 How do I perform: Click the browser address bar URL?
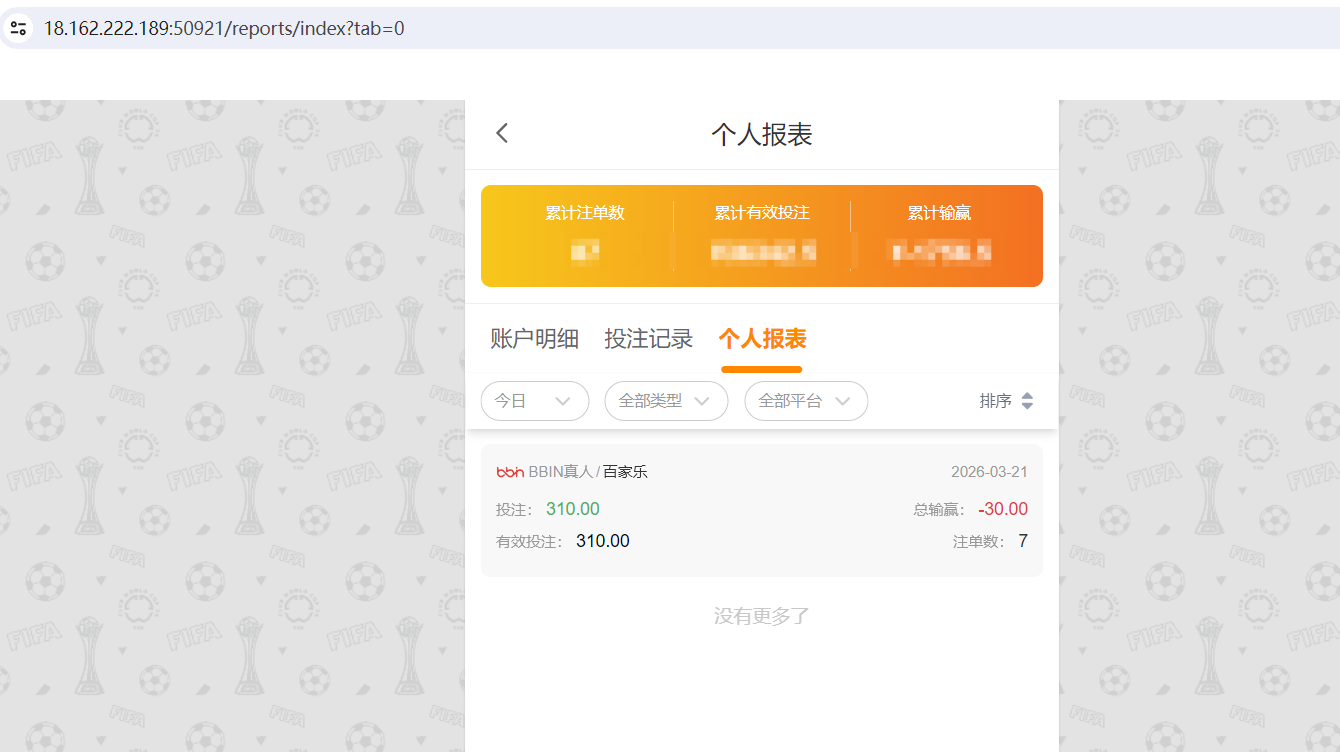(222, 27)
